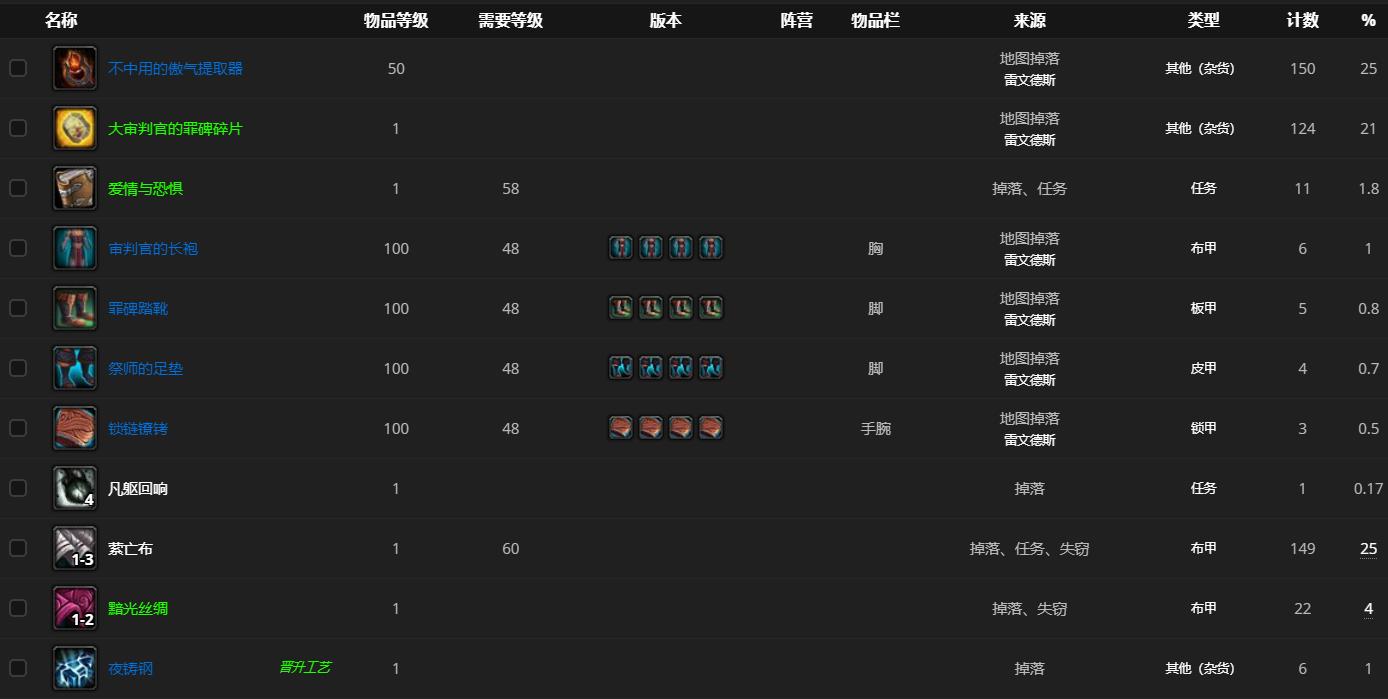Select the 审判官的长袍 row checkbox

18,248
